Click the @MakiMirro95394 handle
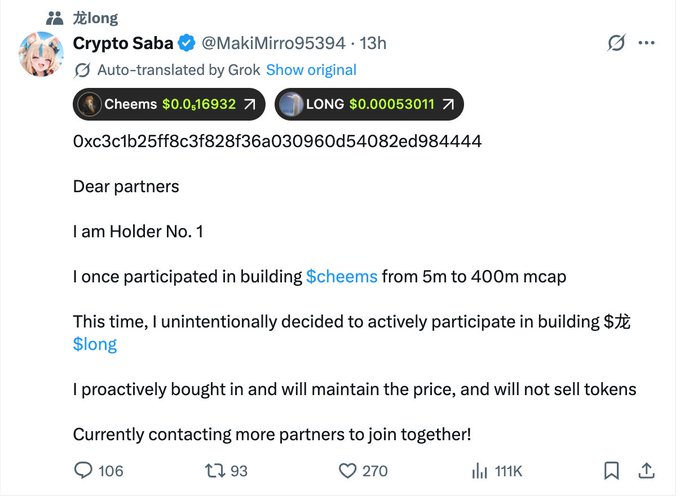 (x=273, y=43)
